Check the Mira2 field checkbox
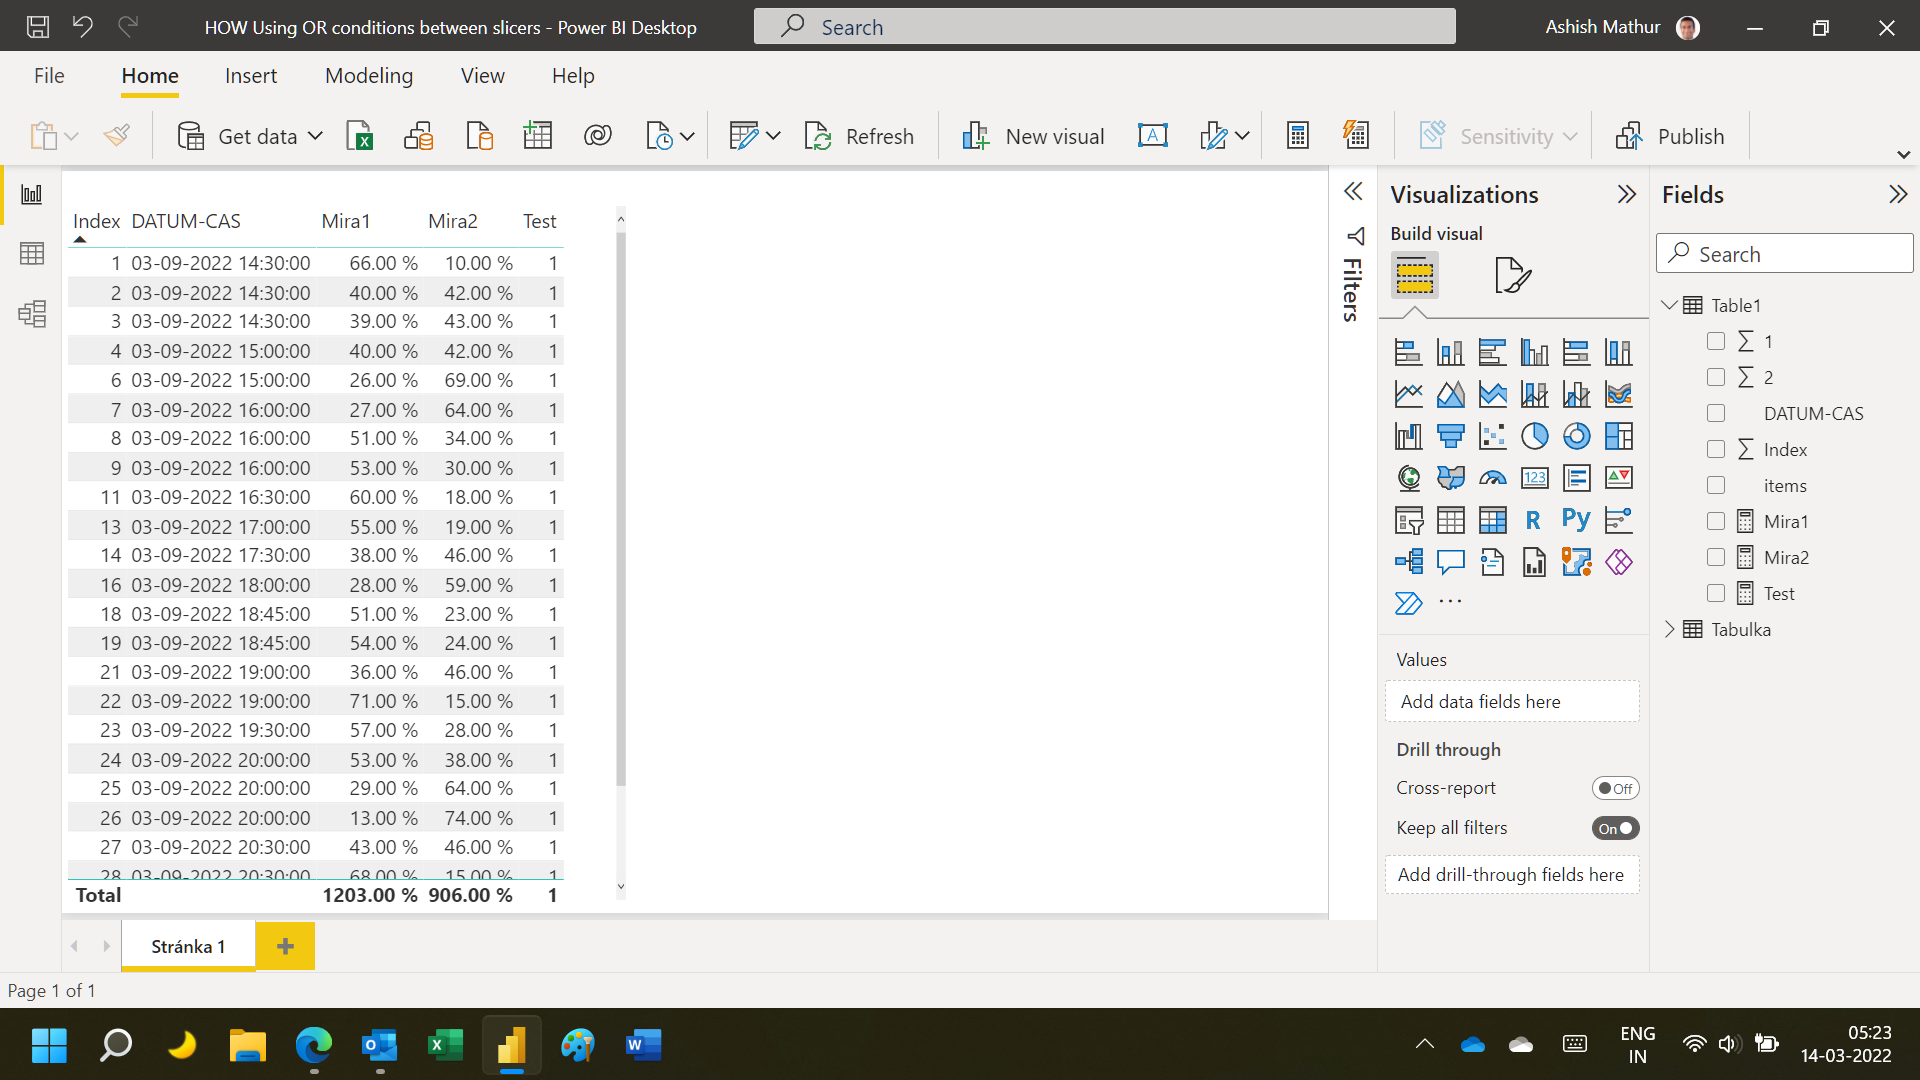The width and height of the screenshot is (1920, 1080). click(1716, 557)
